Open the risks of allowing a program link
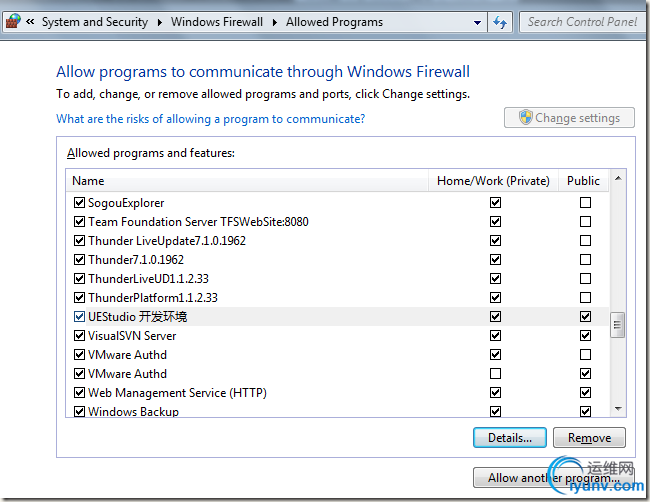This screenshot has width=650, height=502. 211,119
